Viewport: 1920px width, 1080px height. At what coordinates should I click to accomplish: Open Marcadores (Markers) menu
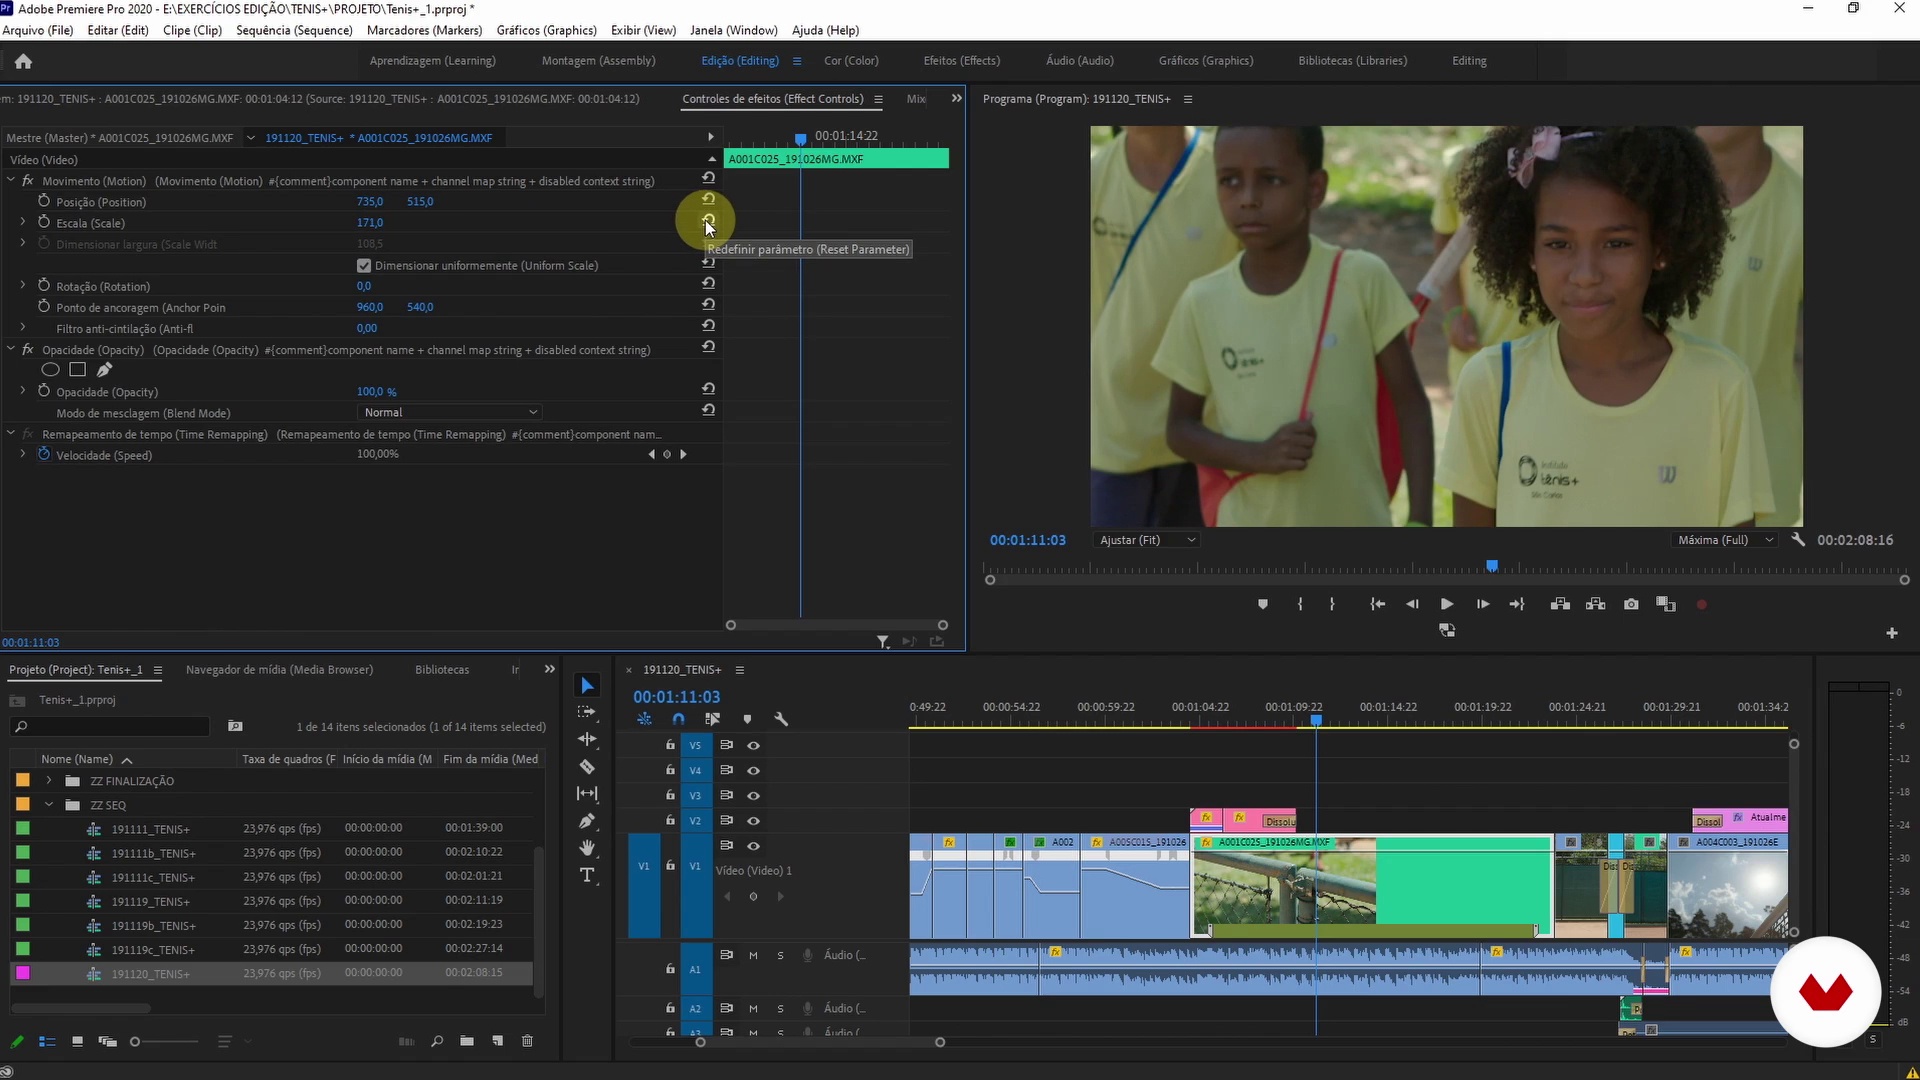(x=424, y=30)
